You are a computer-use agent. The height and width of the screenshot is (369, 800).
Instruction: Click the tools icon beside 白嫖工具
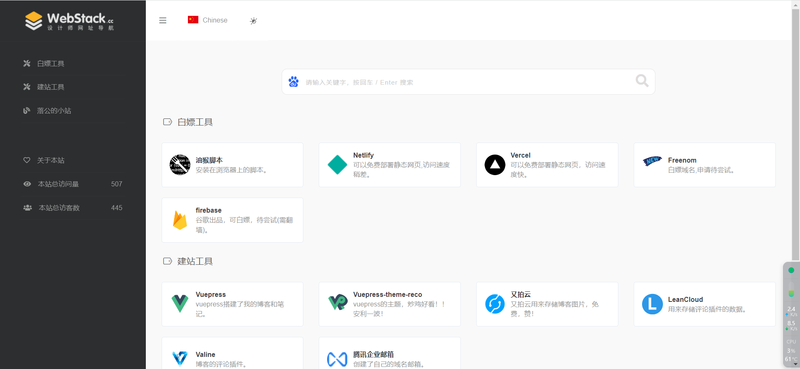[27, 64]
